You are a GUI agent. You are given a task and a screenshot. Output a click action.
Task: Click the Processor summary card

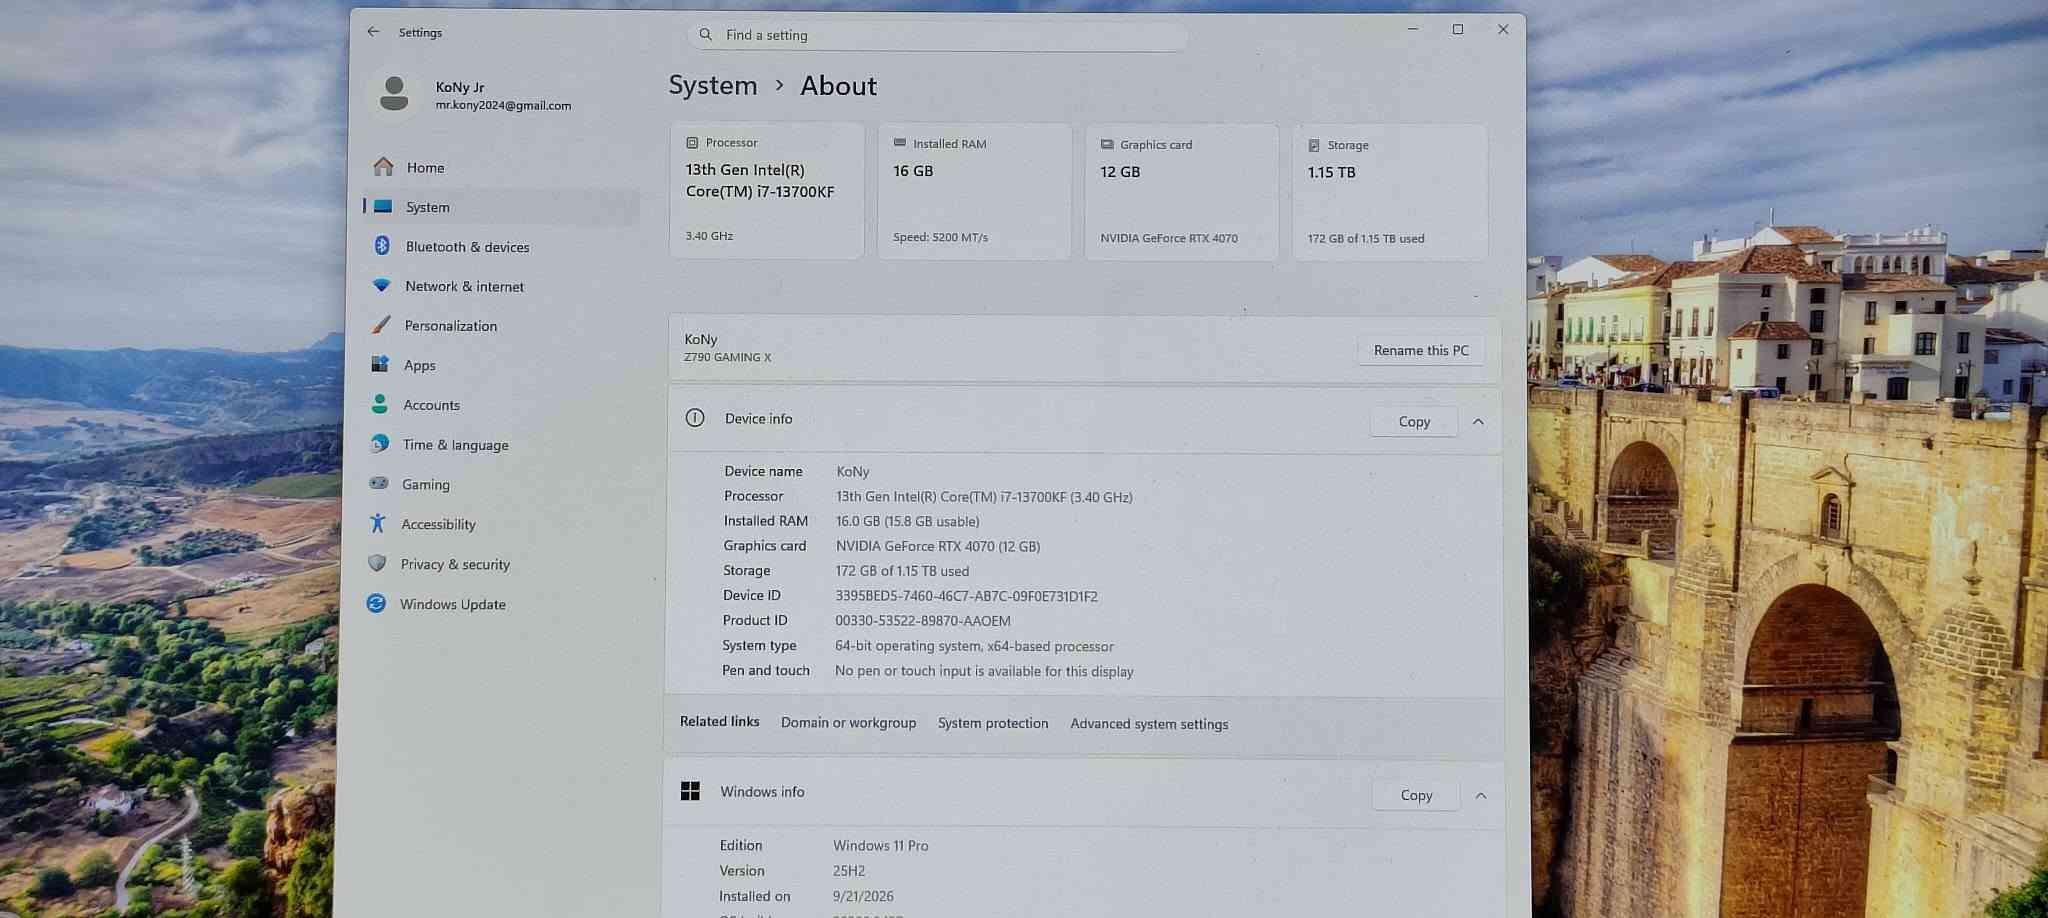pyautogui.click(x=767, y=191)
